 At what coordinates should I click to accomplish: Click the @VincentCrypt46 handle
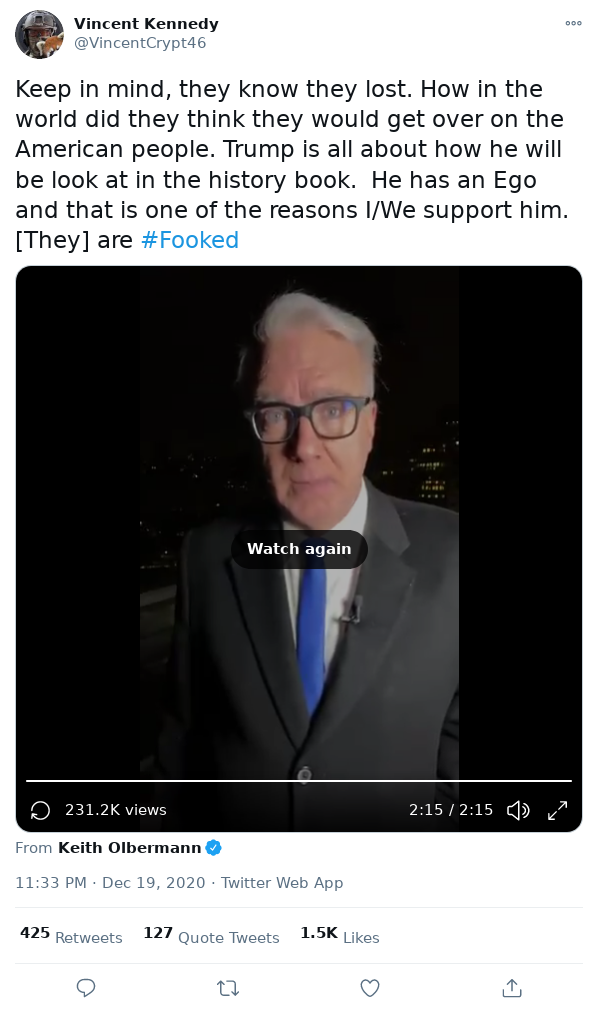[x=140, y=43]
